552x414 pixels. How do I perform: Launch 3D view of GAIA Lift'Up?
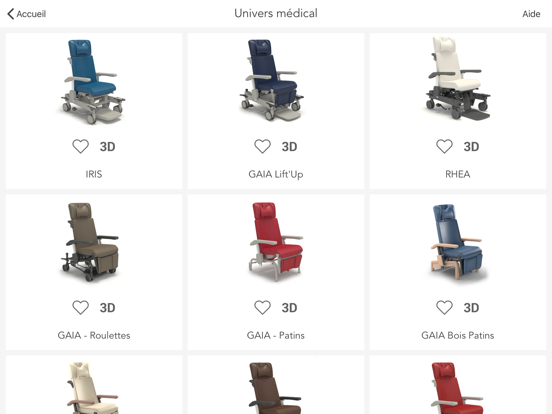pos(289,147)
